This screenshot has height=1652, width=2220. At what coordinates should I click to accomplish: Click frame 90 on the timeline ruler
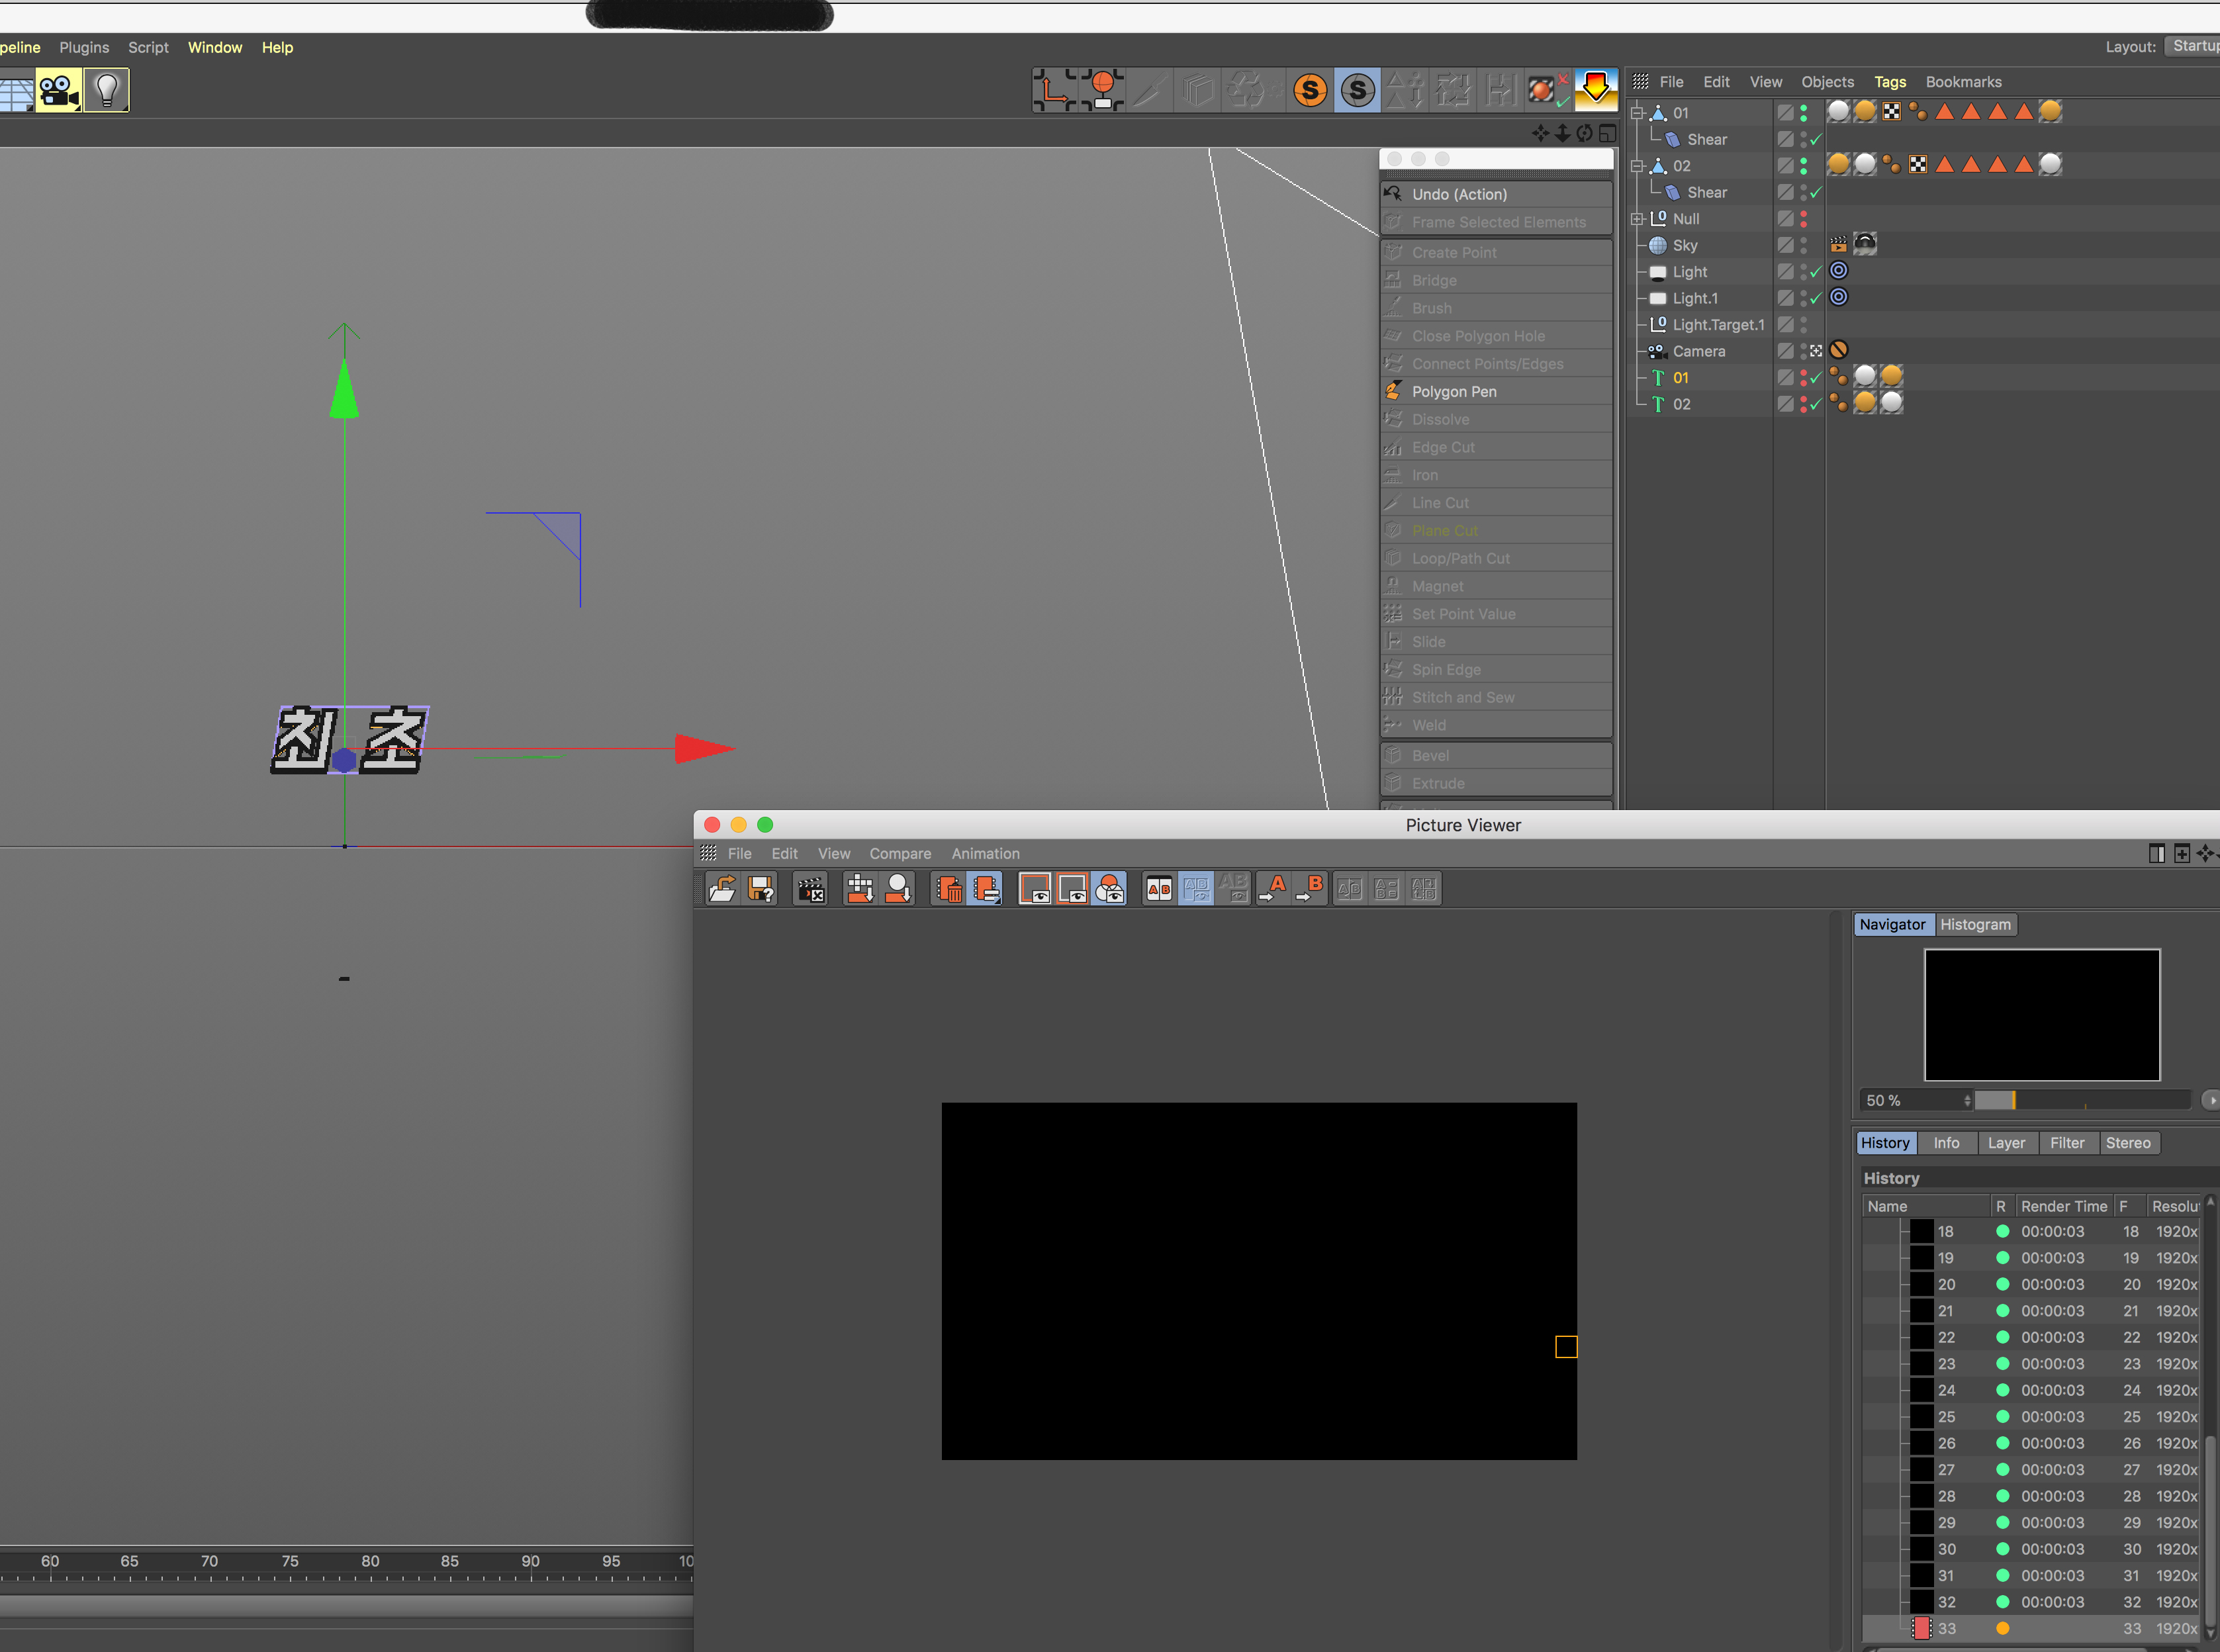(x=530, y=1561)
